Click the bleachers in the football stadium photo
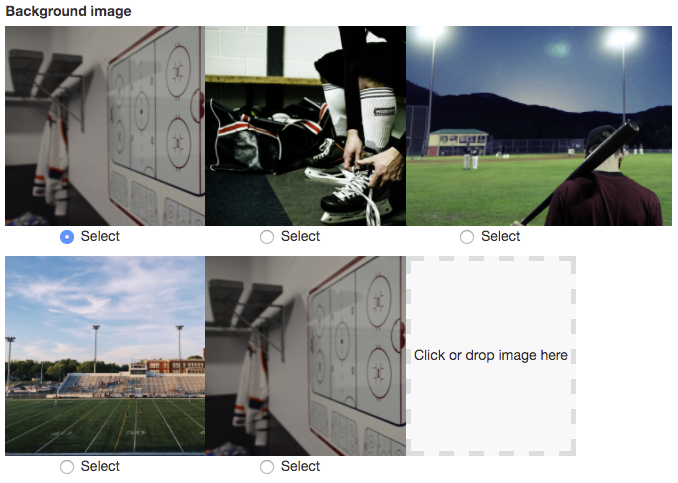 pos(132,384)
